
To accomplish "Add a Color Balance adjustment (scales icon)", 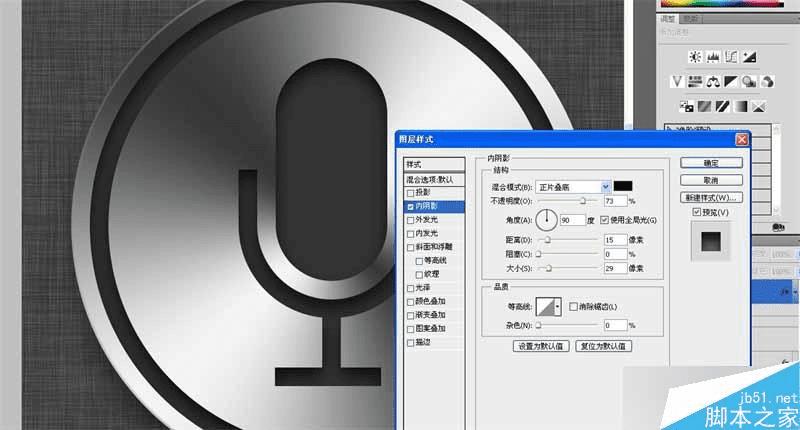I will (x=713, y=82).
